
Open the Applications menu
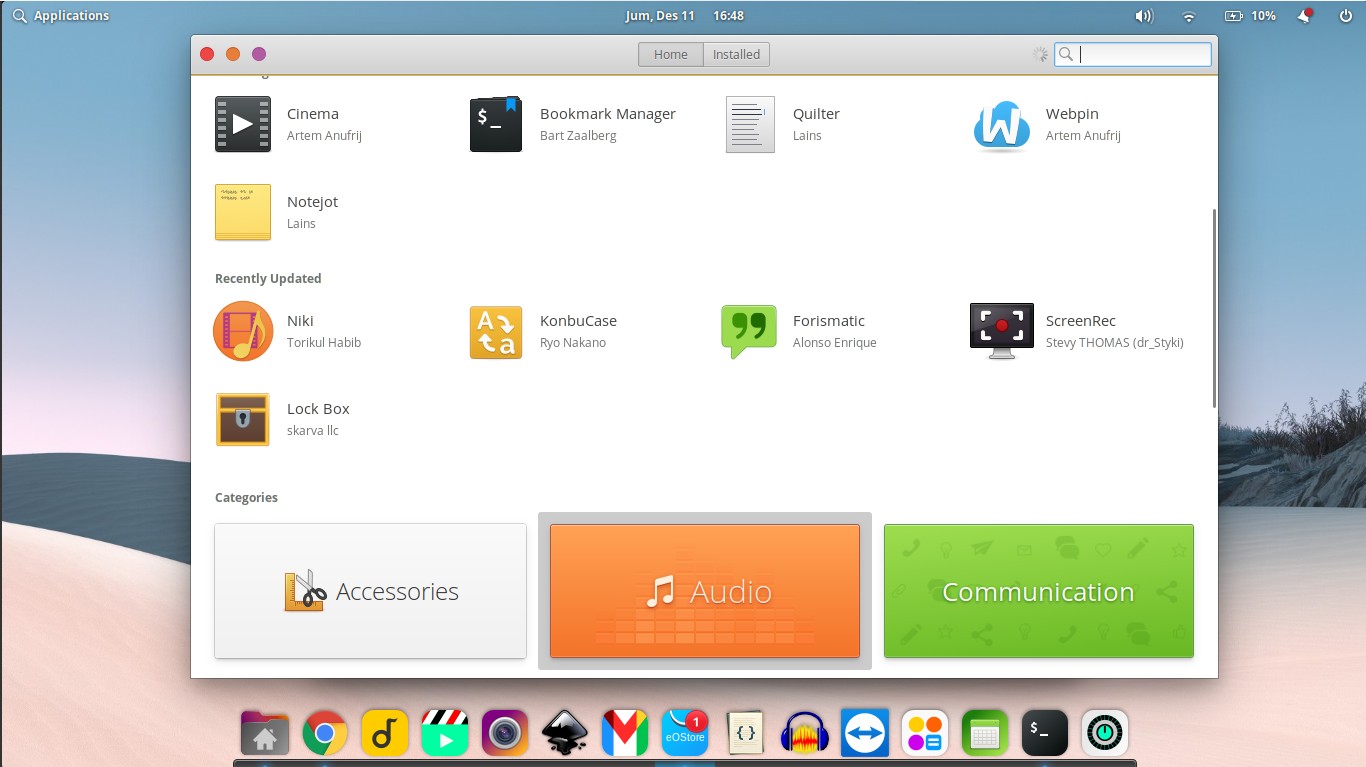pyautogui.click(x=61, y=15)
